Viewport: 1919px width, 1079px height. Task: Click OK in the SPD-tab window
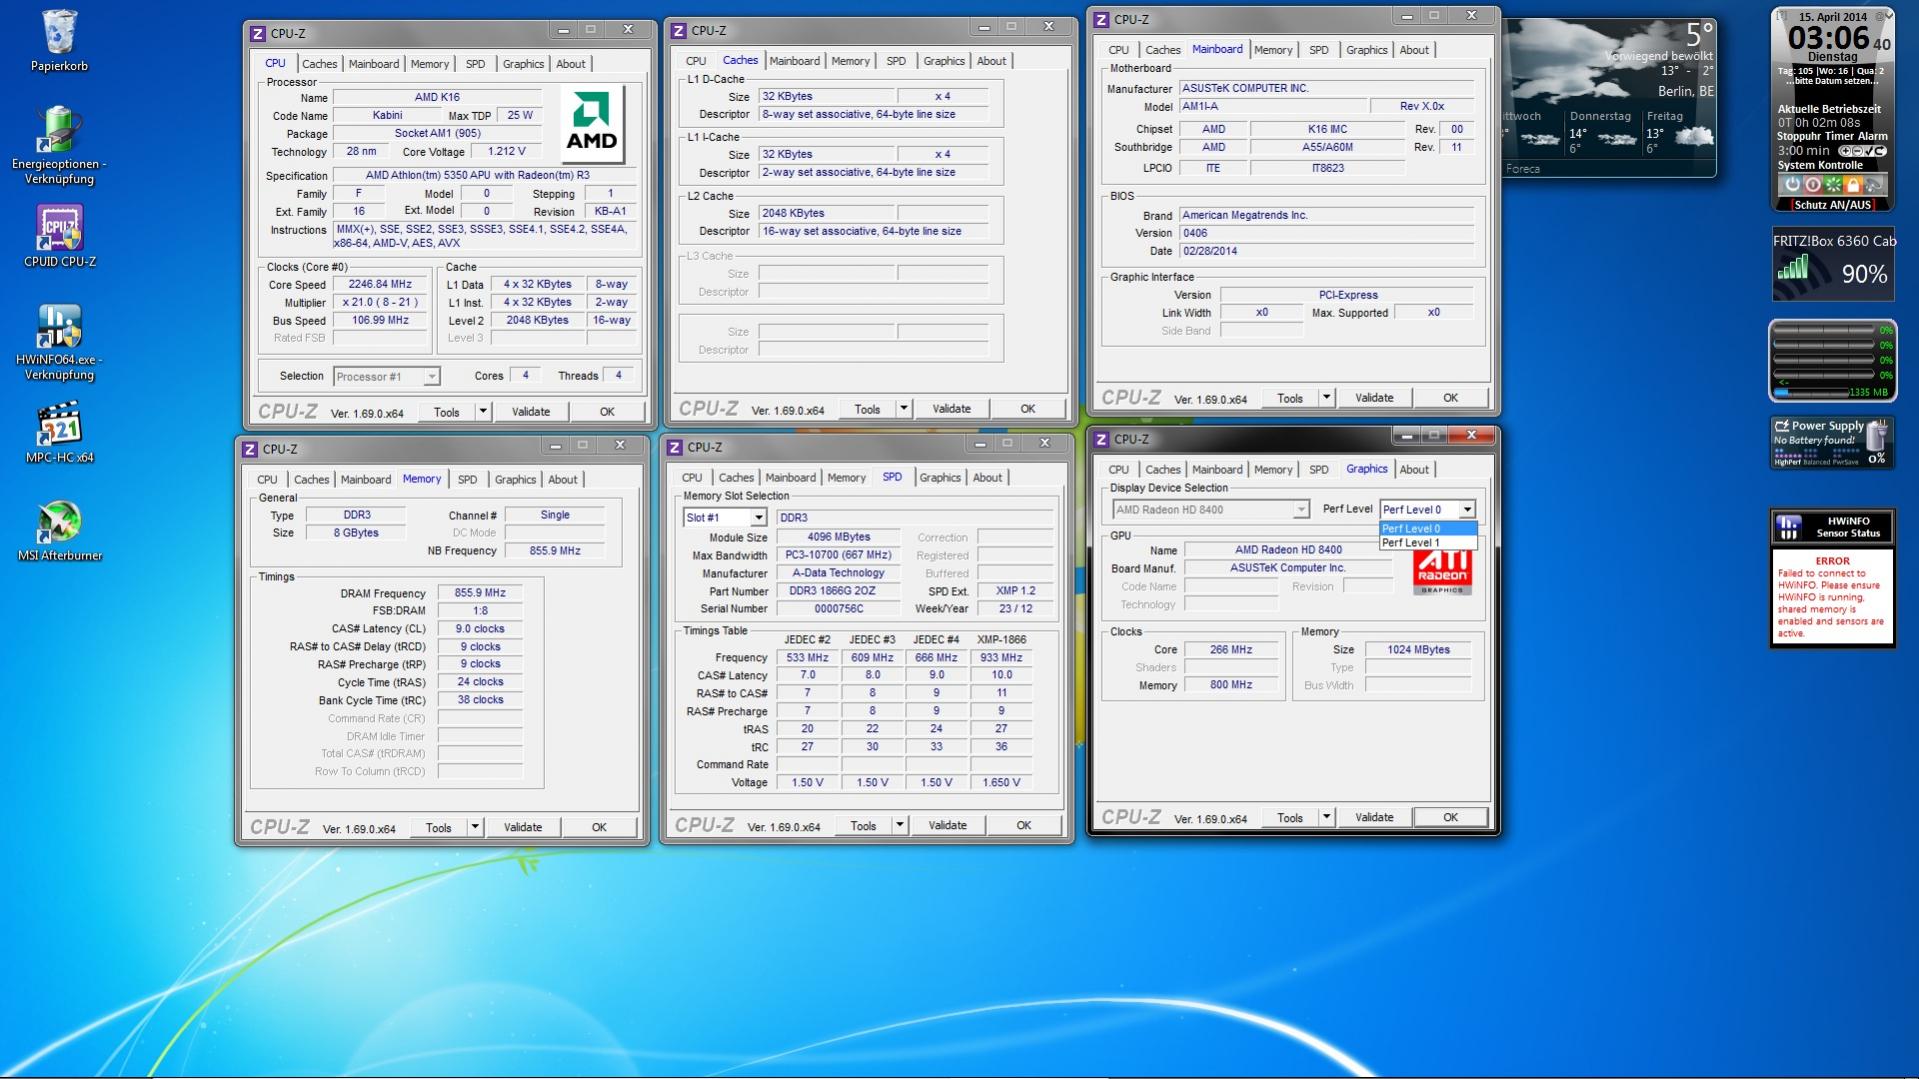(x=1024, y=826)
